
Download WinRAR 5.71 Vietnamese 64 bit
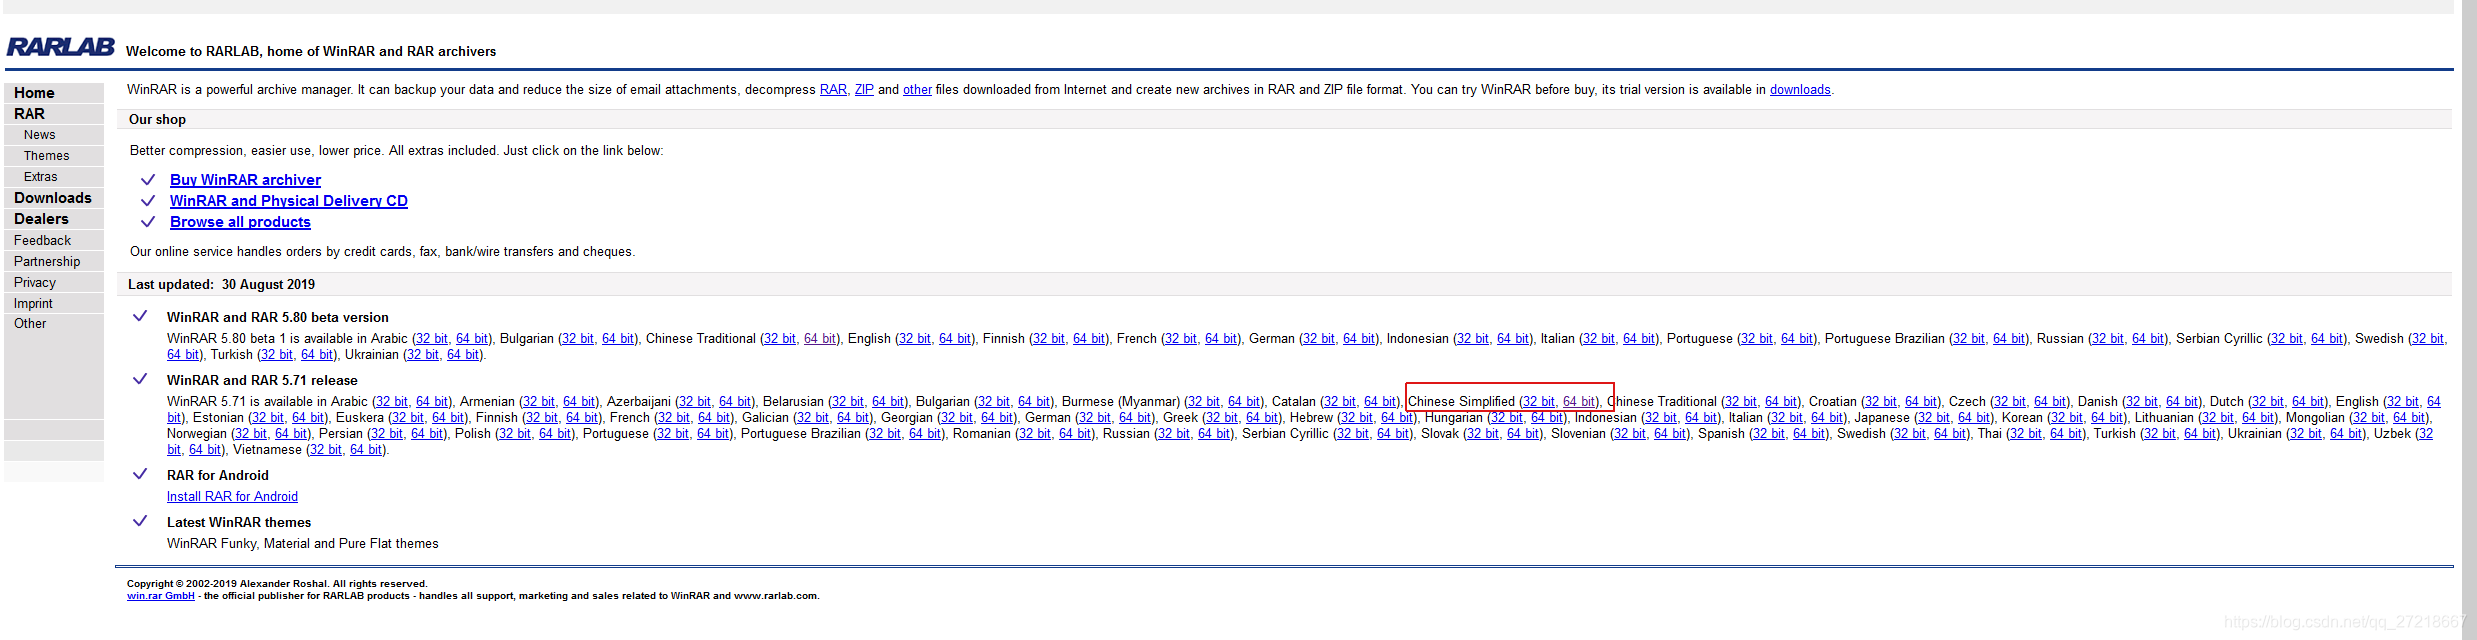(366, 450)
